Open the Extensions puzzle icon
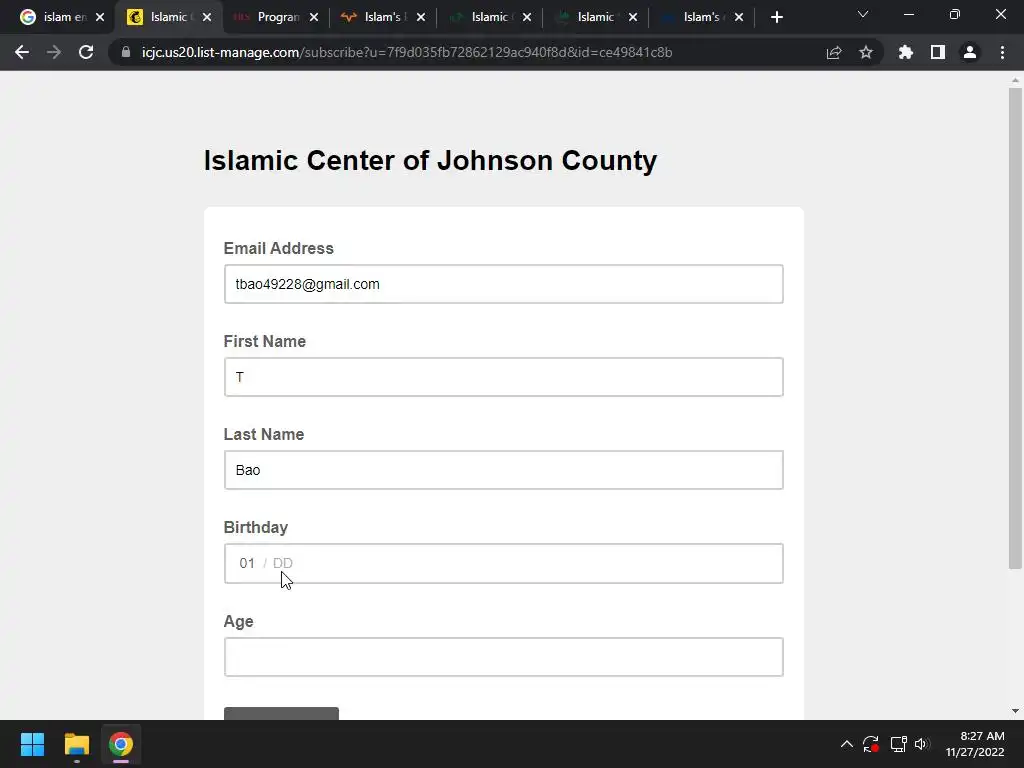Image resolution: width=1024 pixels, height=768 pixels. pos(906,52)
